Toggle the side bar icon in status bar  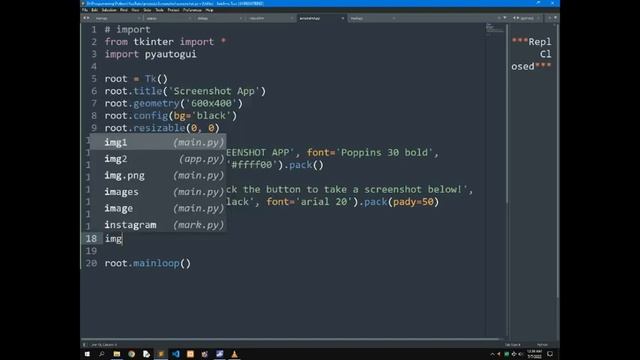pyautogui.click(x=85, y=344)
